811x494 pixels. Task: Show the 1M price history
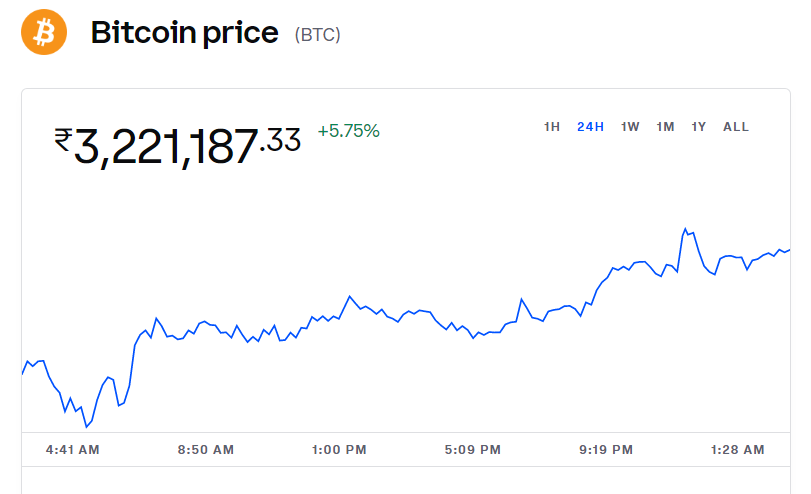[x=665, y=127]
